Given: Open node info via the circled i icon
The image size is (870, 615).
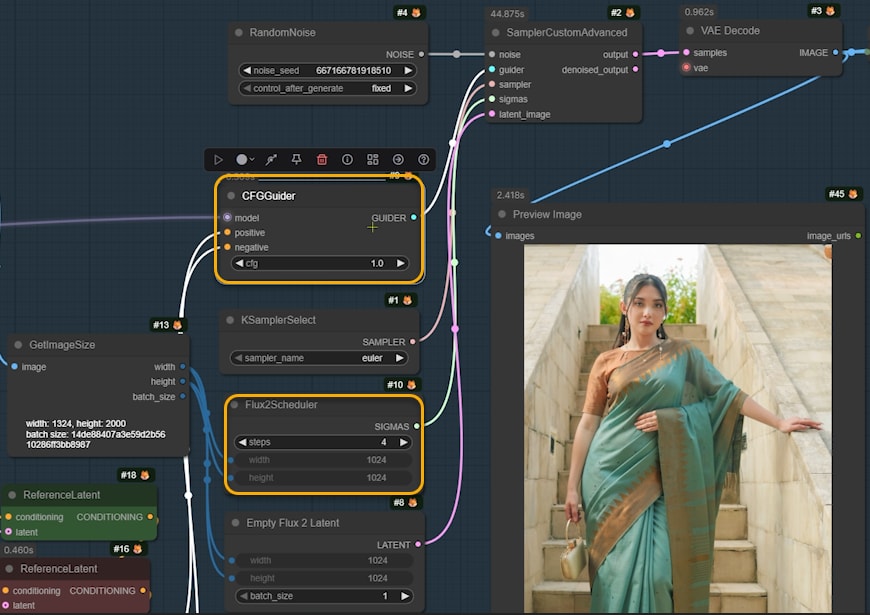Looking at the screenshot, I should (347, 159).
